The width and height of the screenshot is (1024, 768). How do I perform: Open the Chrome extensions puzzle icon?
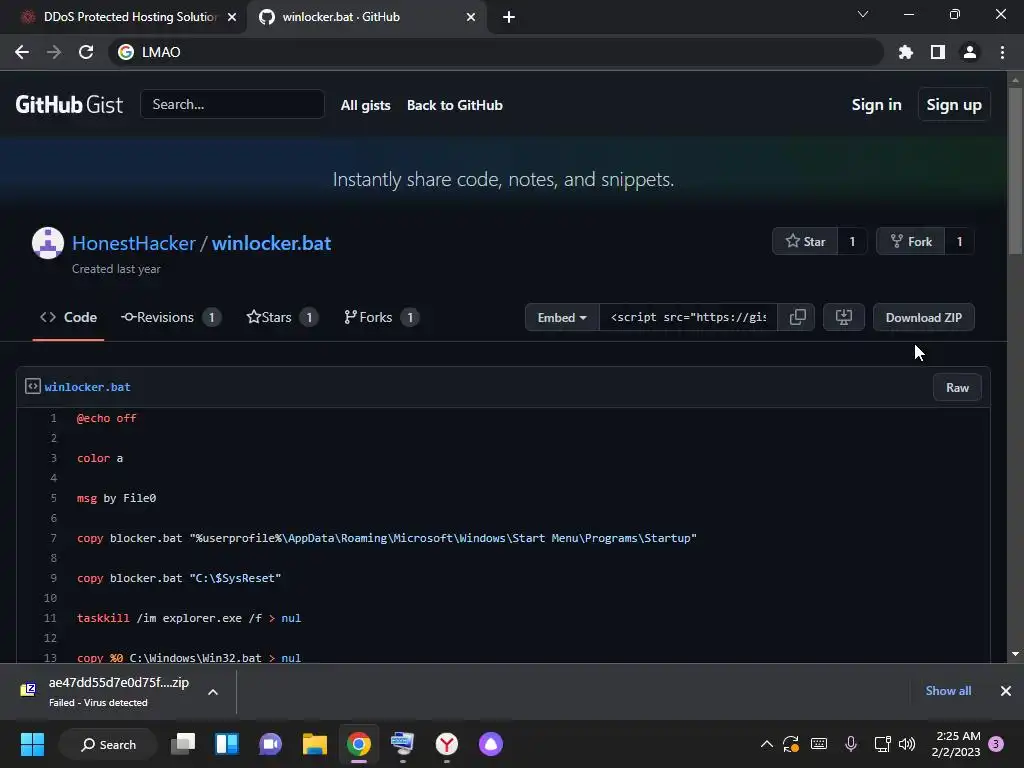[x=906, y=52]
